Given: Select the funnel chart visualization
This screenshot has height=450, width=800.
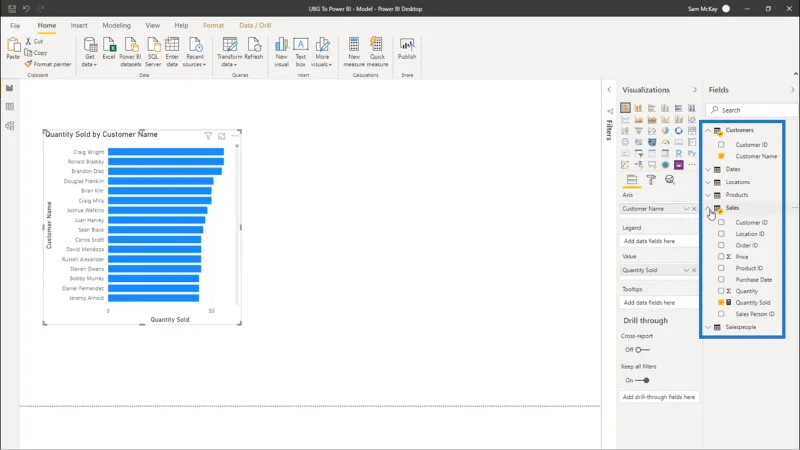Looking at the screenshot, I should [x=639, y=131].
